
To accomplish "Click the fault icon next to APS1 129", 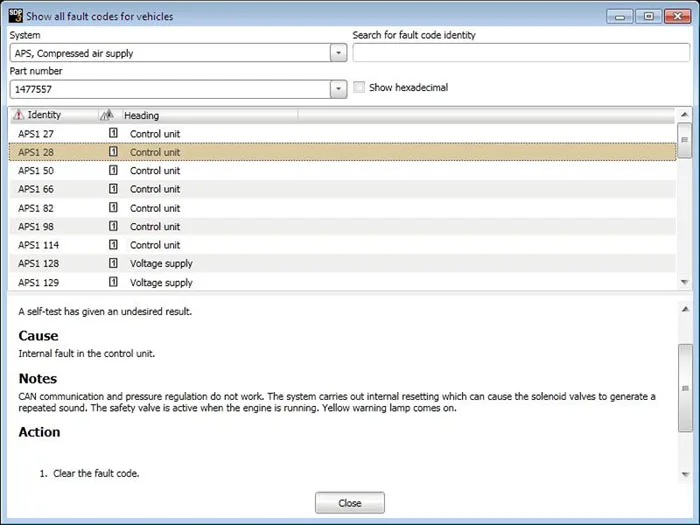I will [113, 282].
